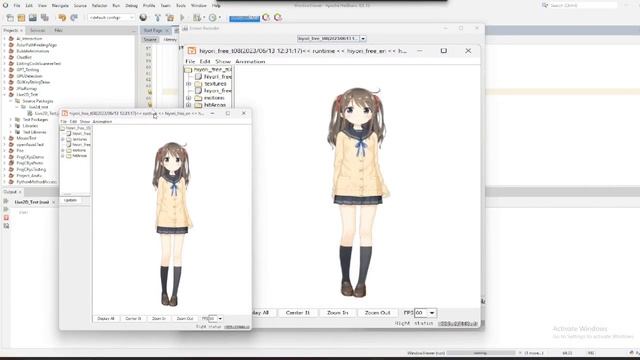Click the Build Project hammer icon
Image resolution: width=640 pixels, height=360 pixels.
click(158, 18)
